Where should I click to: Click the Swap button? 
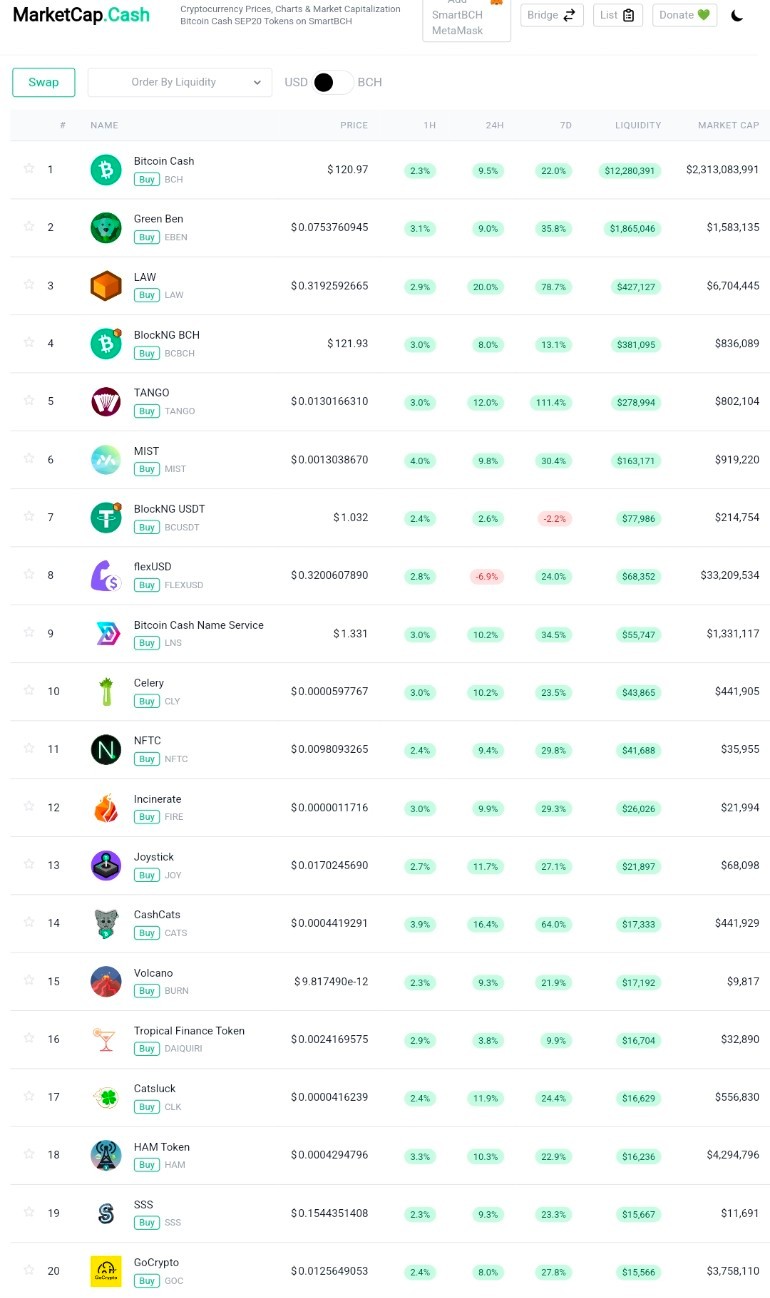[x=44, y=82]
